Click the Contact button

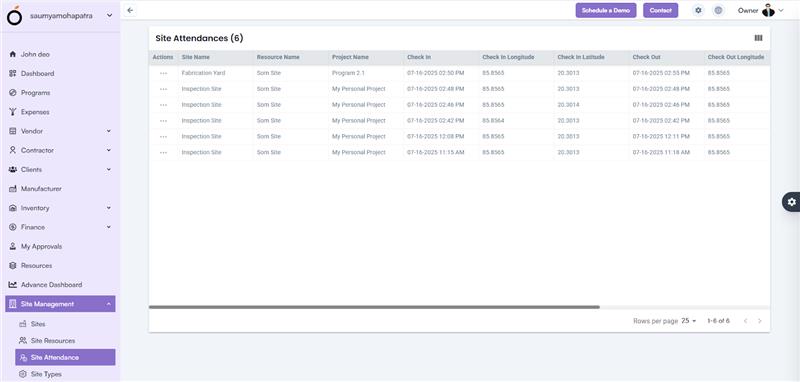660,10
